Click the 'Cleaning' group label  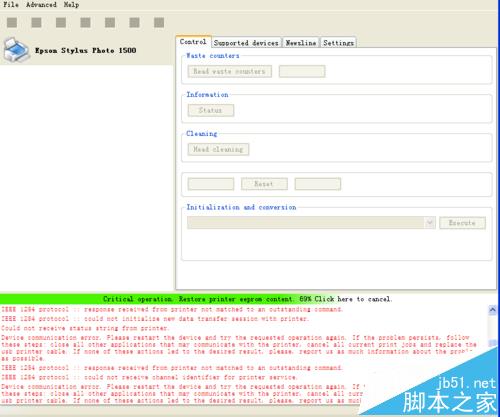[202, 134]
